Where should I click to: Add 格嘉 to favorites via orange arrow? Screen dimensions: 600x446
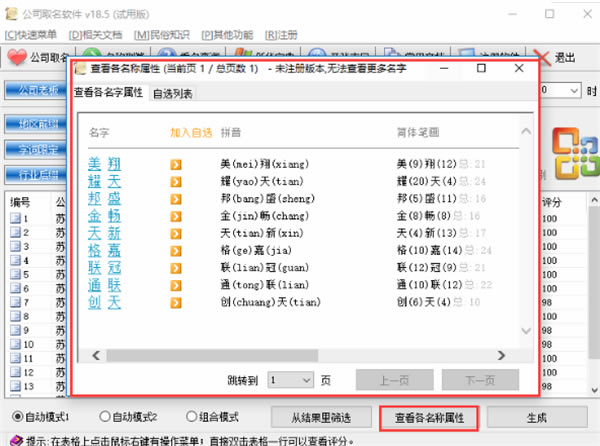176,251
